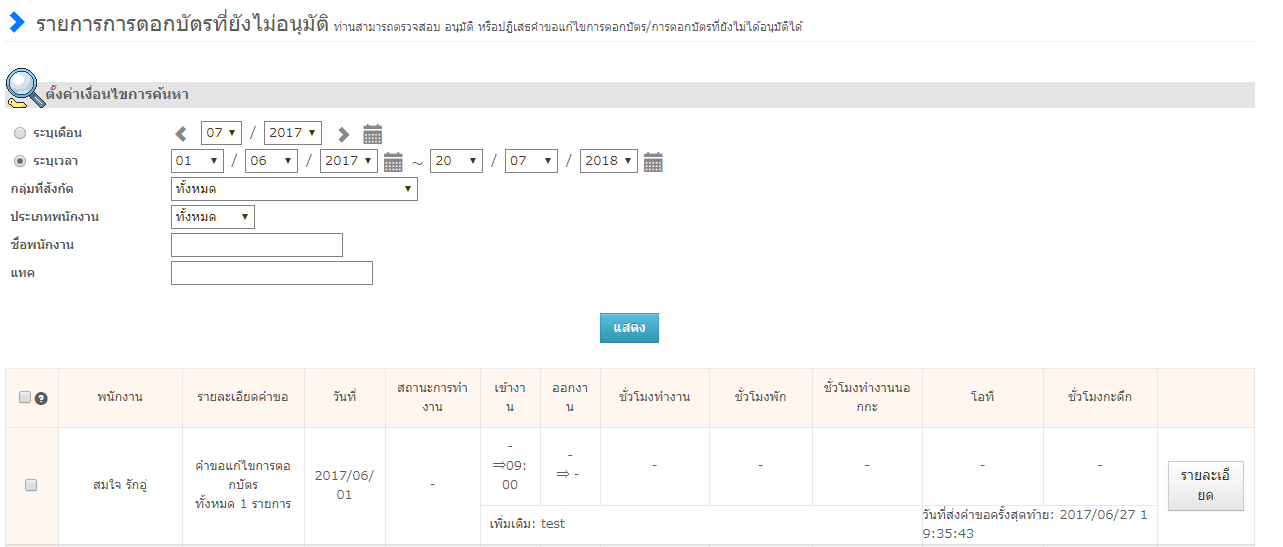Check the select-all checkbox in table header
1283x547 pixels.
click(25, 397)
